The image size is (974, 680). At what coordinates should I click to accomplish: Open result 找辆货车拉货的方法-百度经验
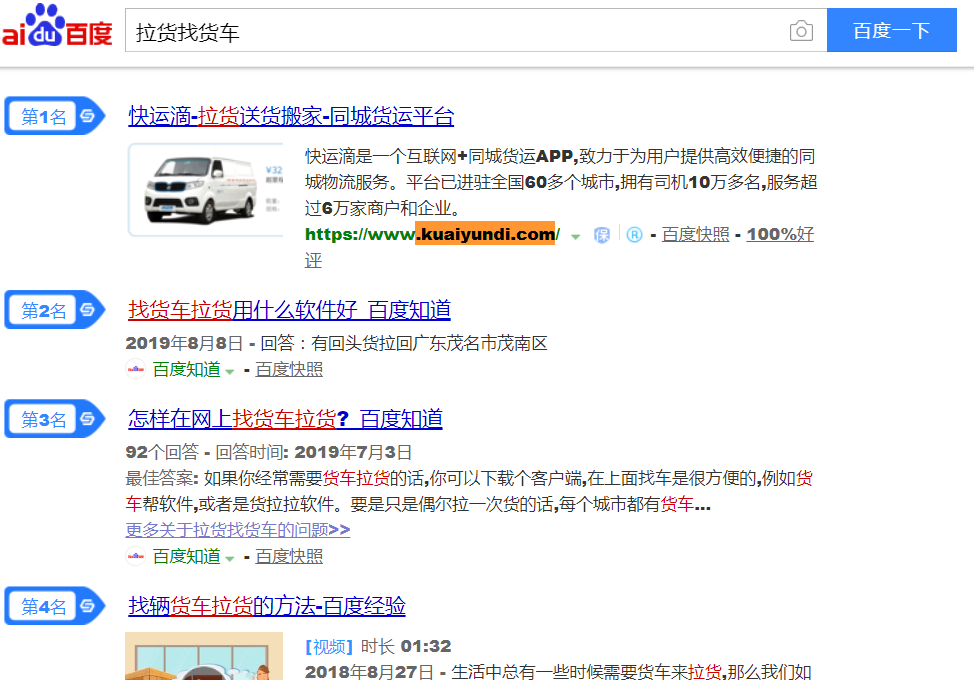pos(267,605)
